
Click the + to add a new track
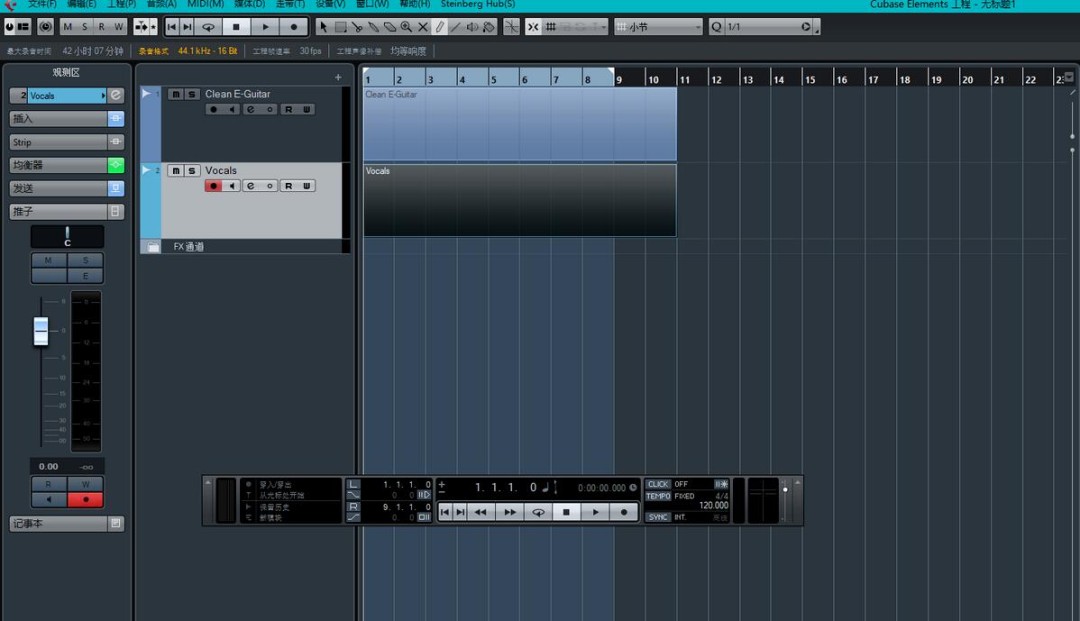point(338,76)
